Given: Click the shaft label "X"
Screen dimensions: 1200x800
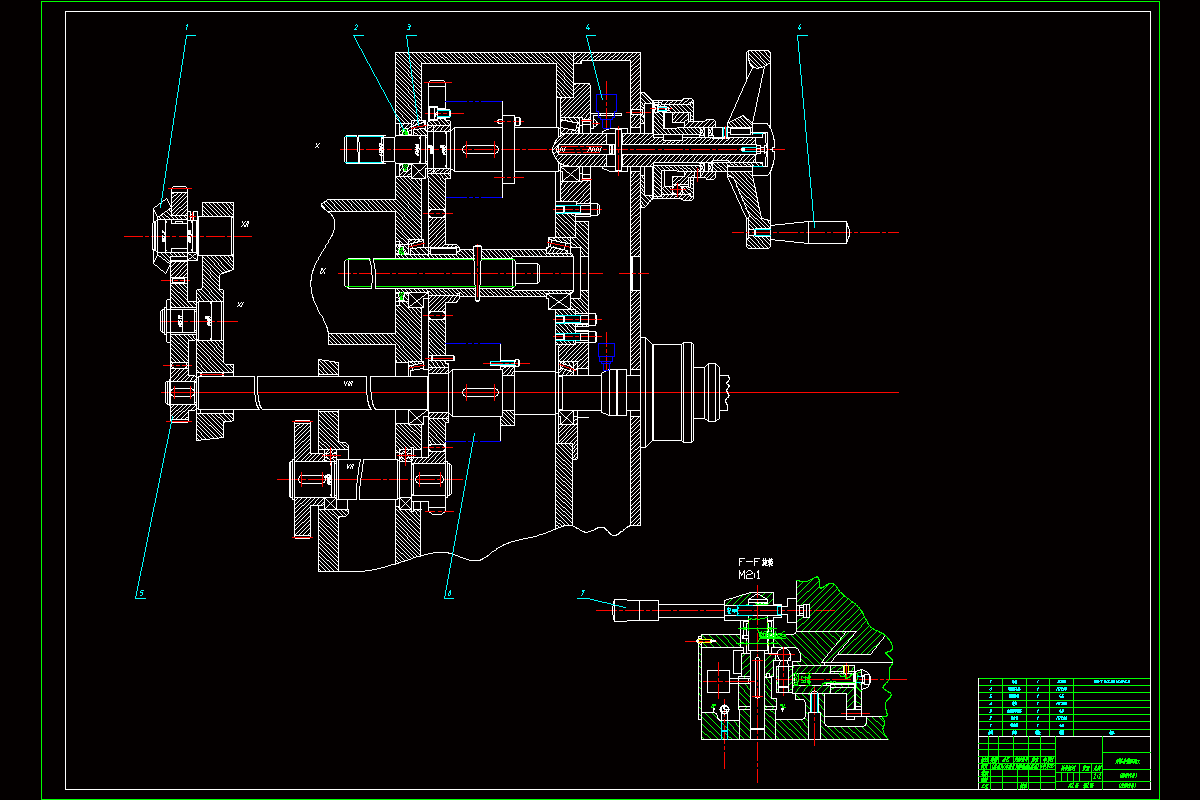Looking at the screenshot, I should (317, 146).
